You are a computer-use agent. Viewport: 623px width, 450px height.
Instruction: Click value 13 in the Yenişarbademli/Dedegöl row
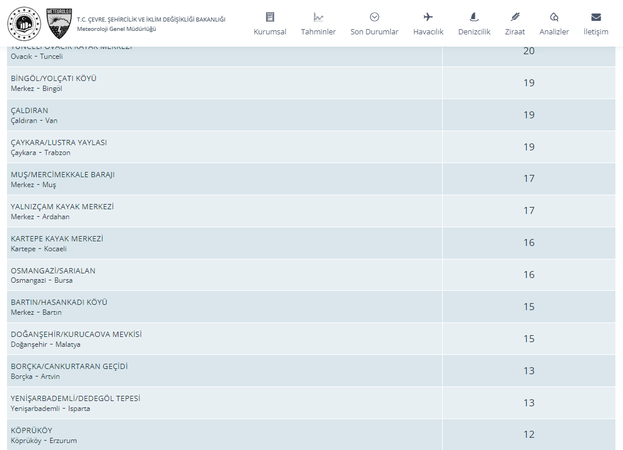coord(529,403)
